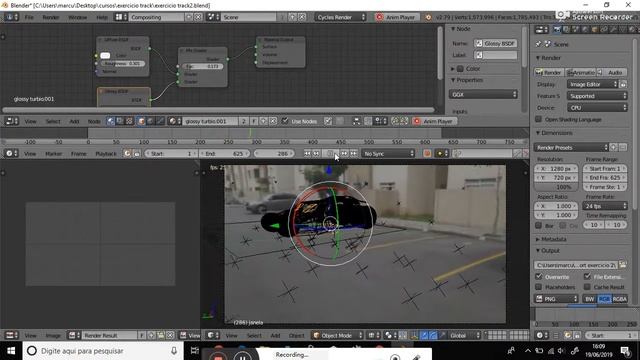Click the timeline current frame field 286
Viewport: 640px width, 360px height.
click(x=274, y=153)
